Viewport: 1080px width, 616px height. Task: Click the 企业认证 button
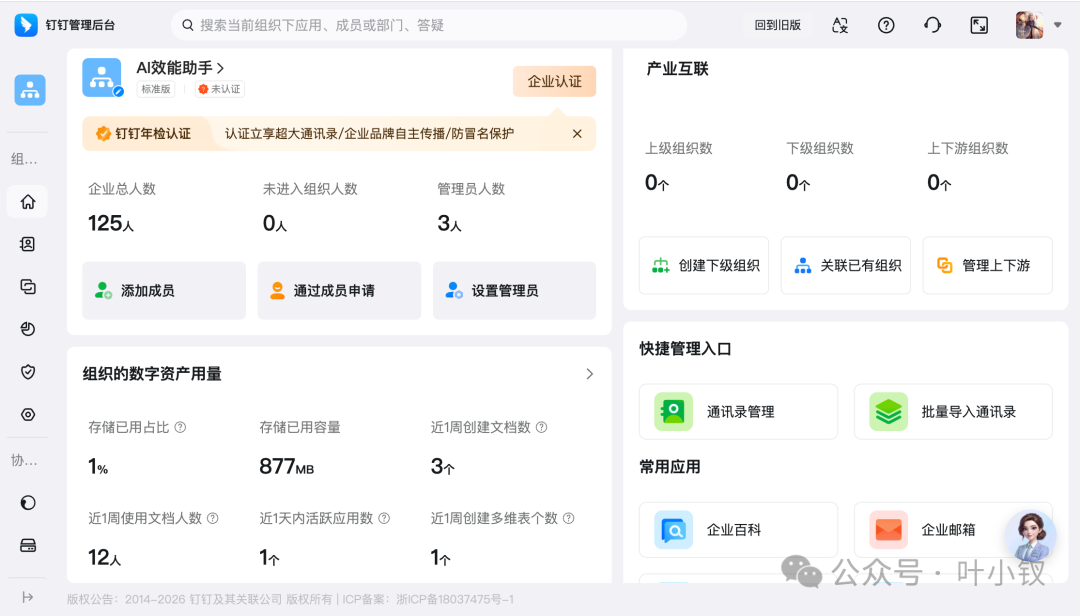[x=554, y=81]
